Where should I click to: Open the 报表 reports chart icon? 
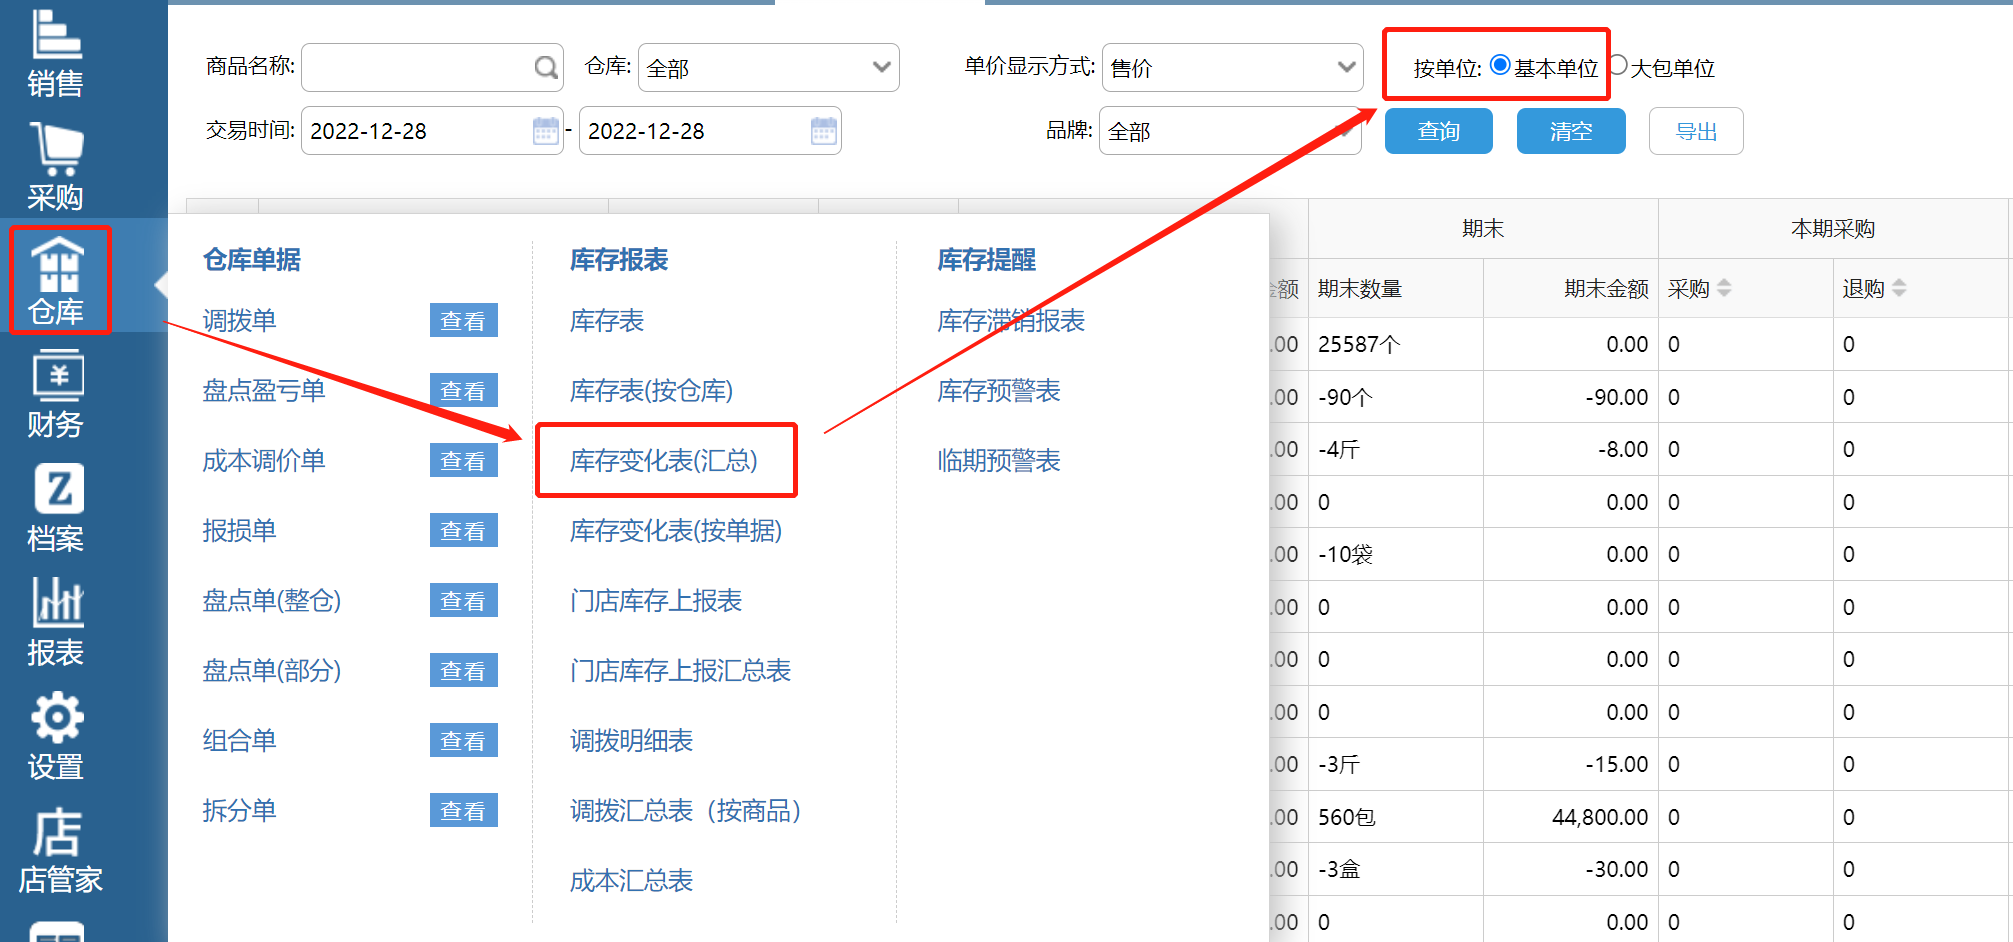coord(56,622)
